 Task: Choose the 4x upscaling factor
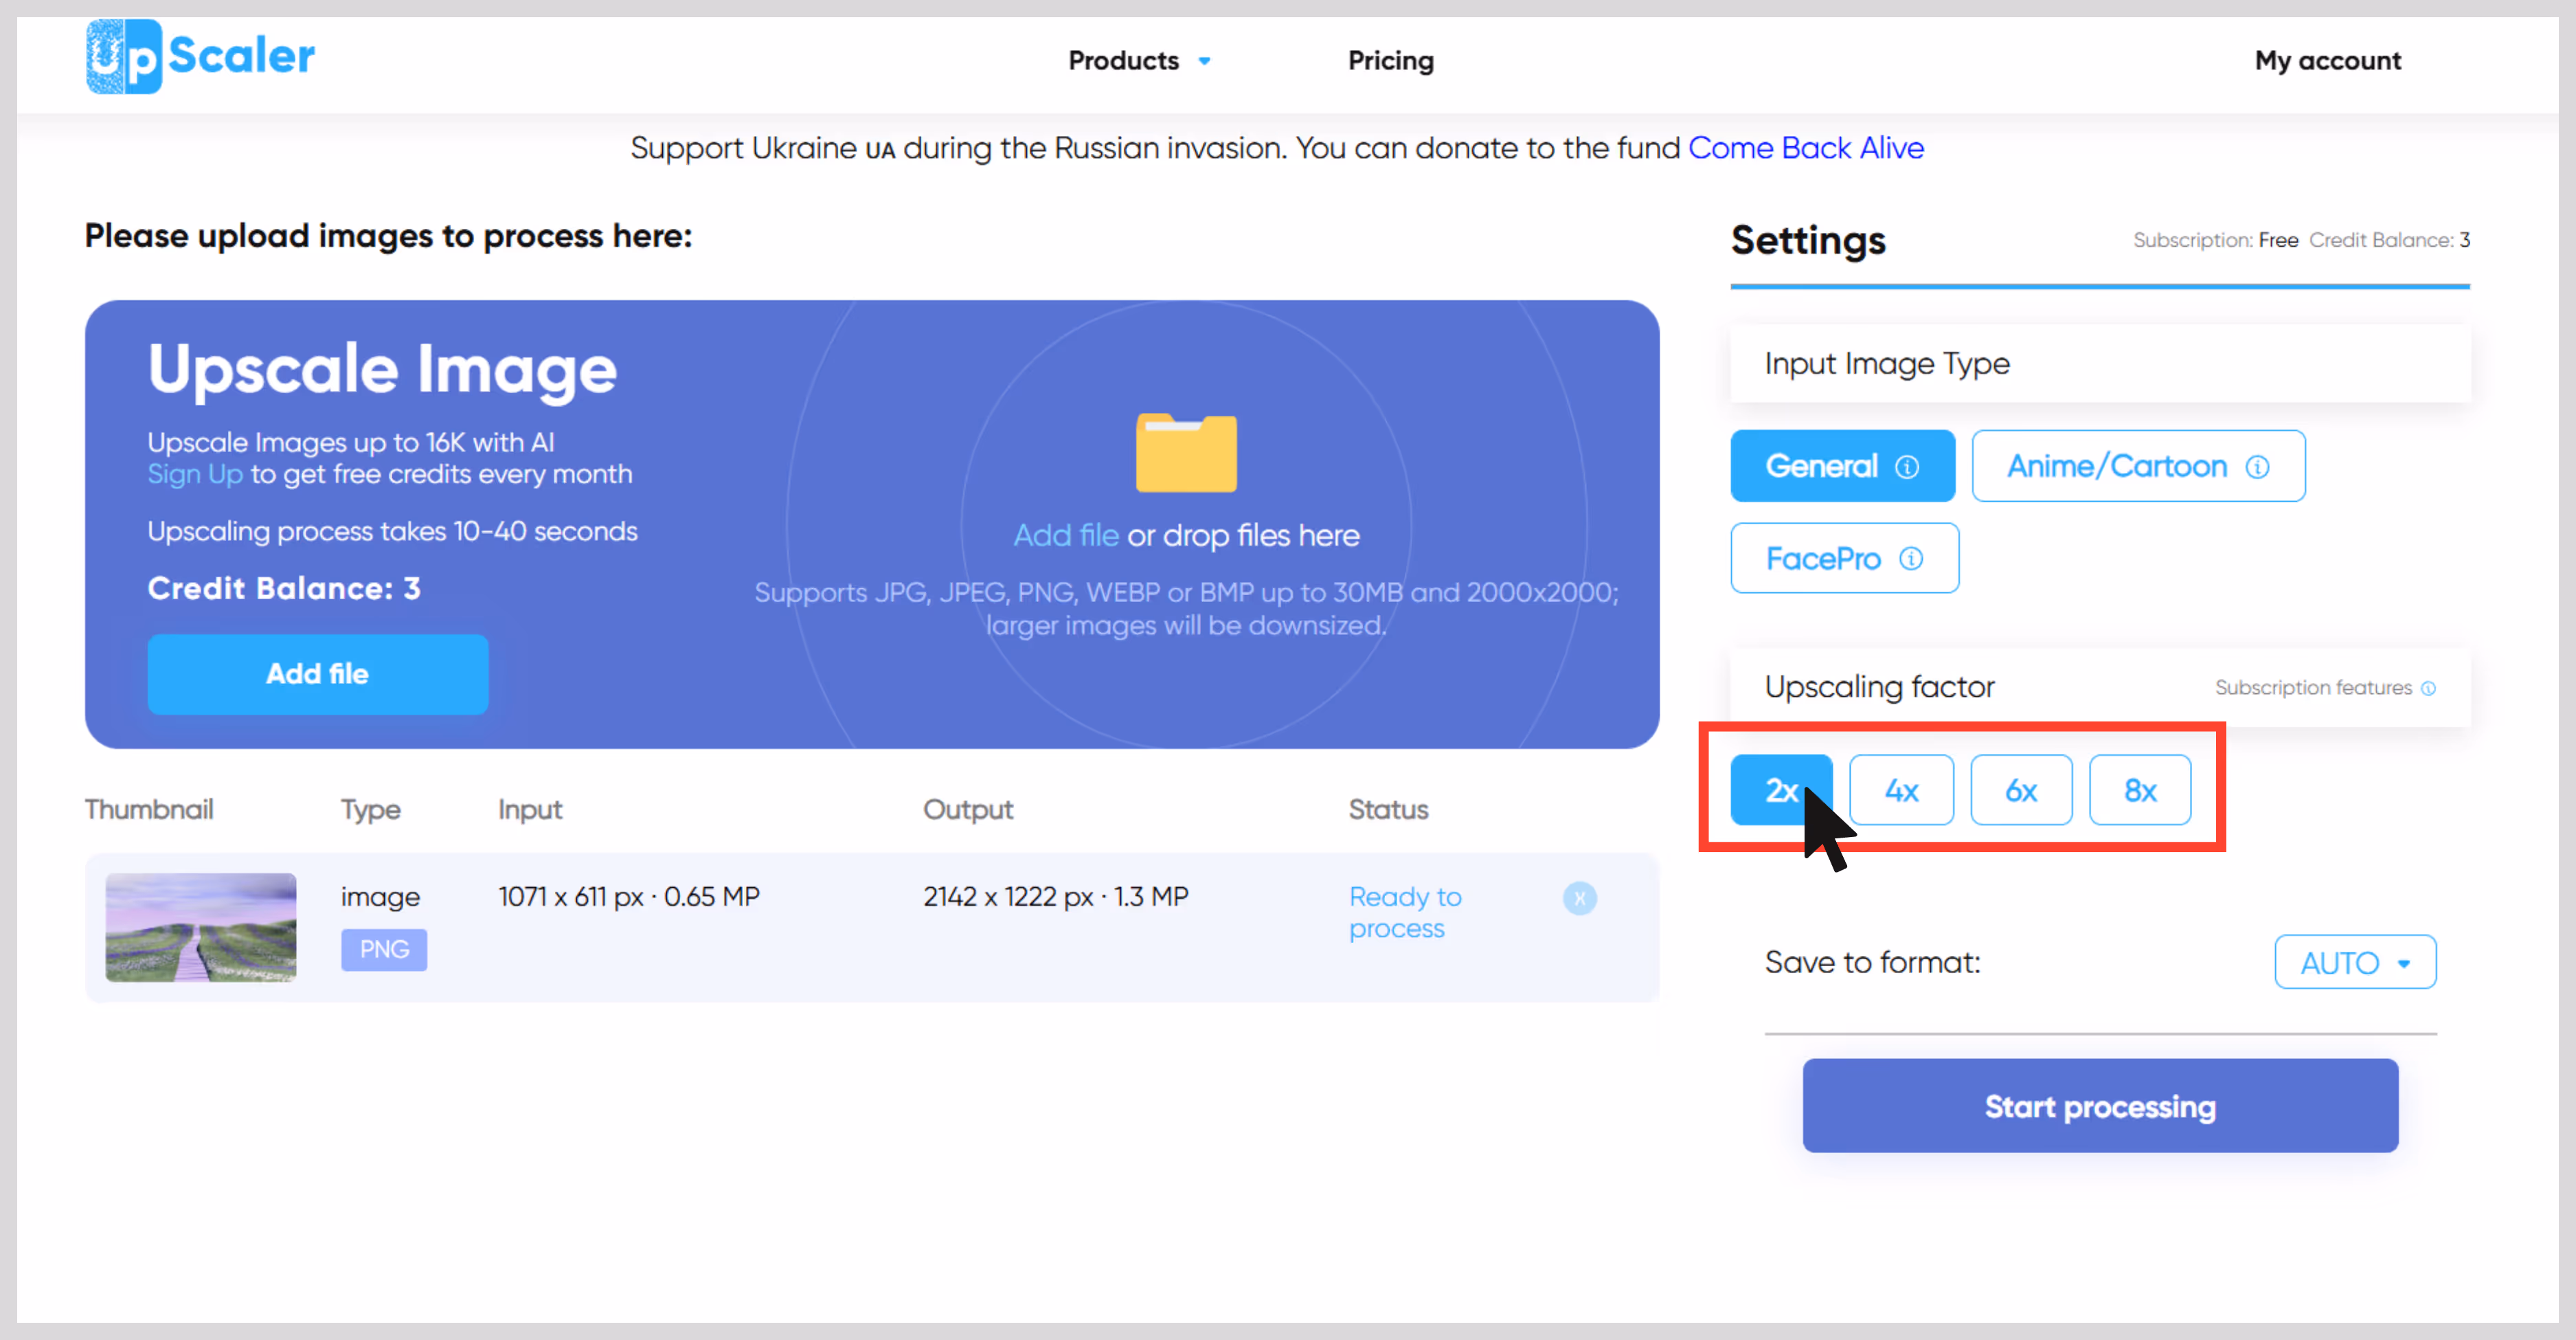point(1901,790)
